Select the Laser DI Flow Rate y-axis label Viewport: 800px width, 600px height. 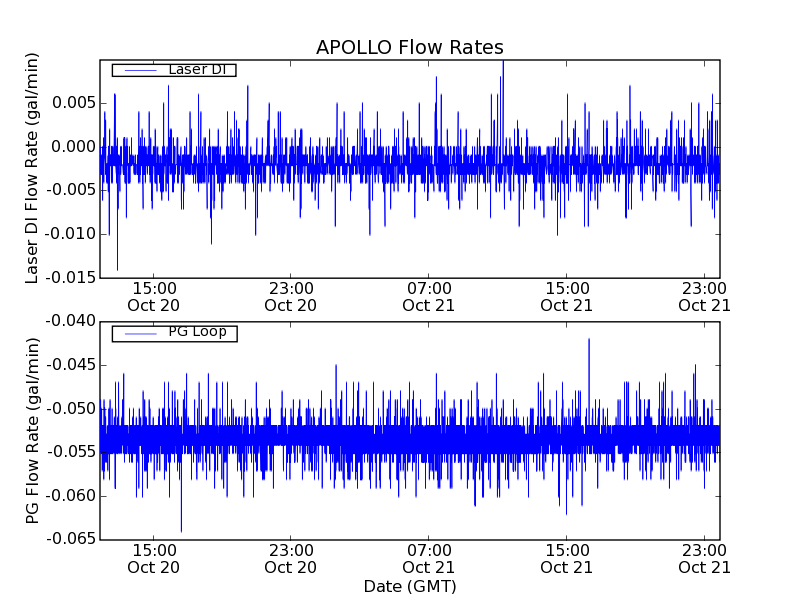(x=33, y=168)
